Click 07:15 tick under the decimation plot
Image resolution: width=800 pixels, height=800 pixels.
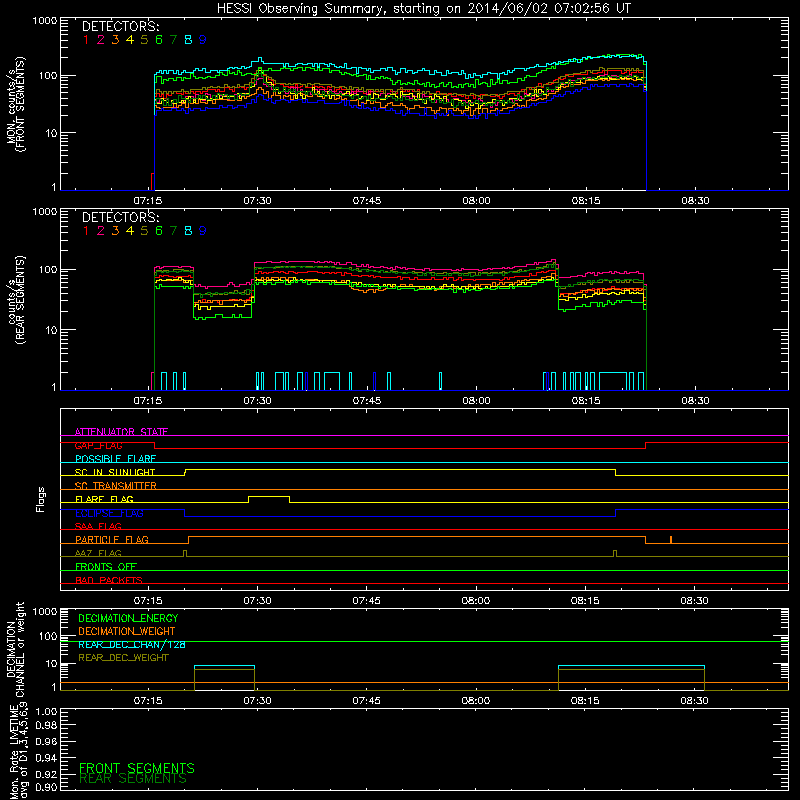point(147,701)
